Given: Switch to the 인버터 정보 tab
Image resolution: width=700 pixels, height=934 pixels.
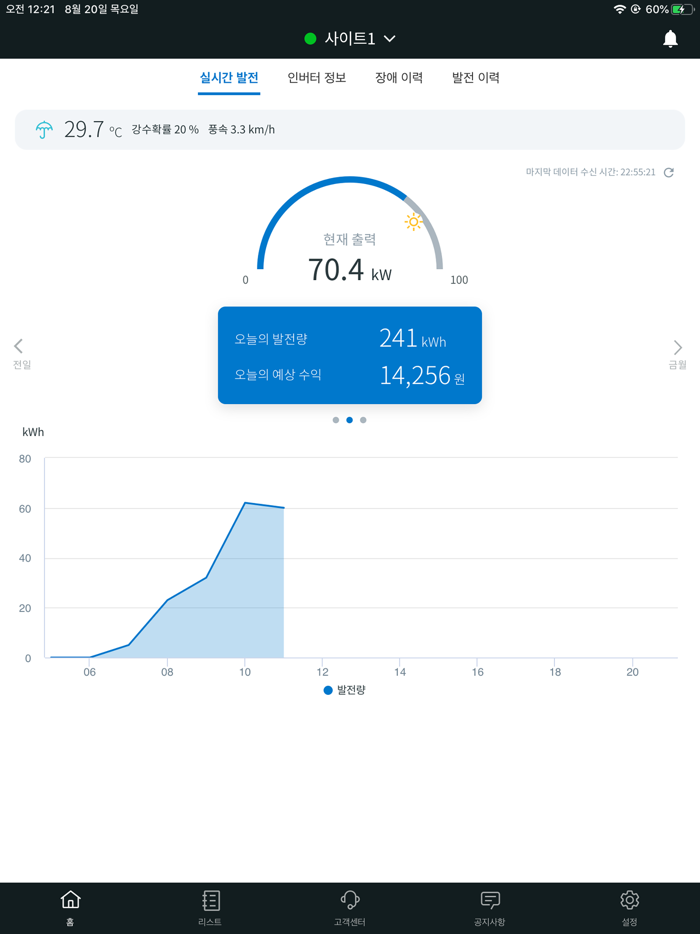Looking at the screenshot, I should click(x=317, y=78).
